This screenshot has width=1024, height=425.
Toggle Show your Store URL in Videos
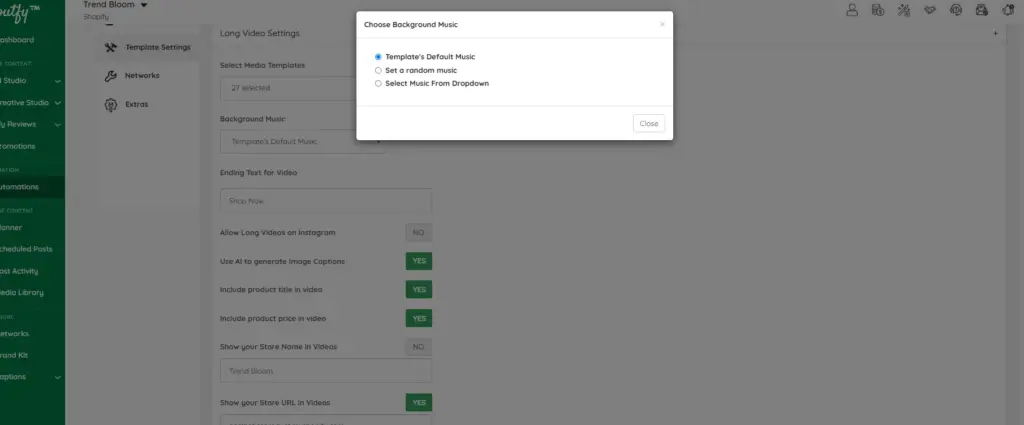[419, 402]
